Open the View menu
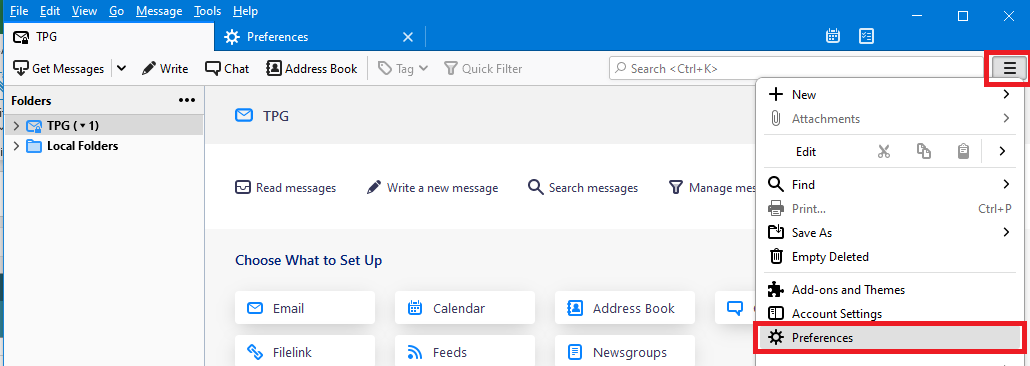This screenshot has width=1030, height=366. click(x=83, y=11)
